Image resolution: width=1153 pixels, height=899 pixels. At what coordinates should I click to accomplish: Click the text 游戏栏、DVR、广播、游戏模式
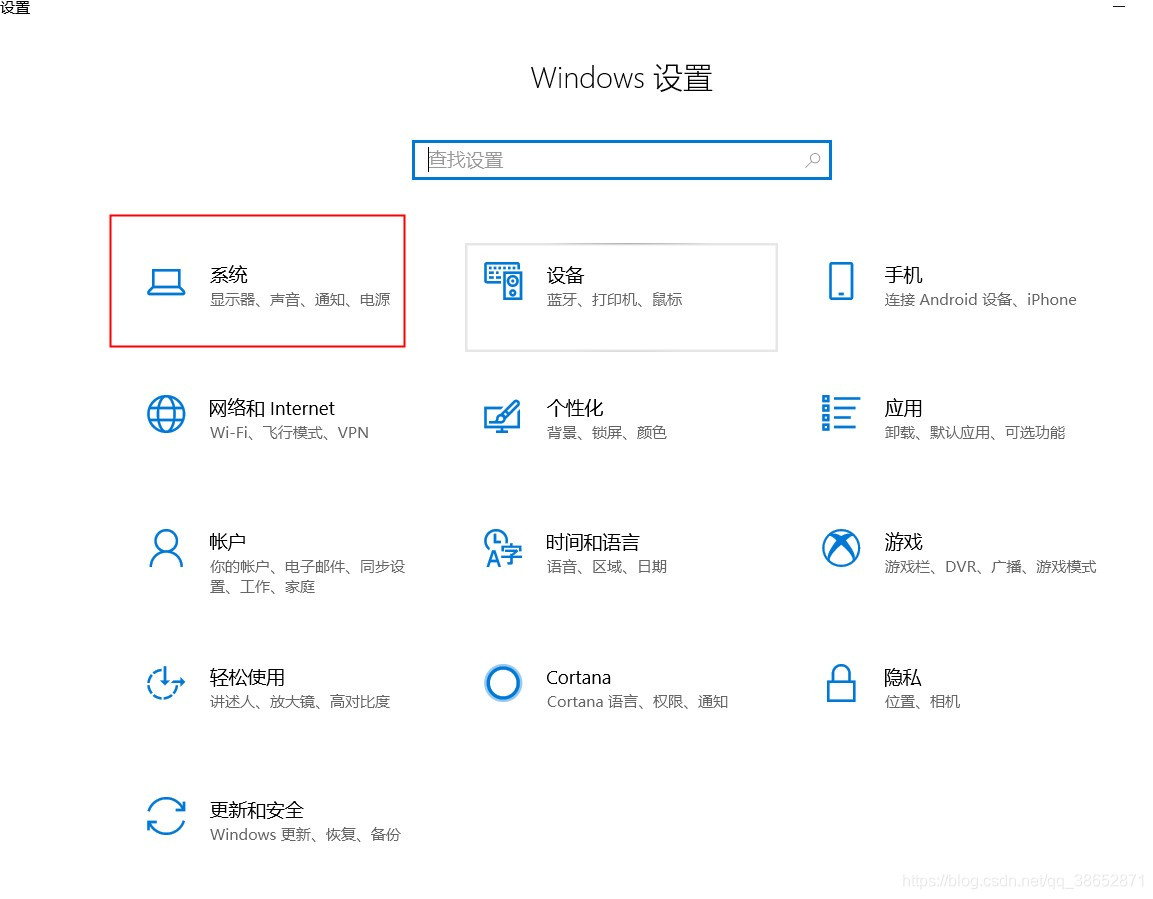990,566
